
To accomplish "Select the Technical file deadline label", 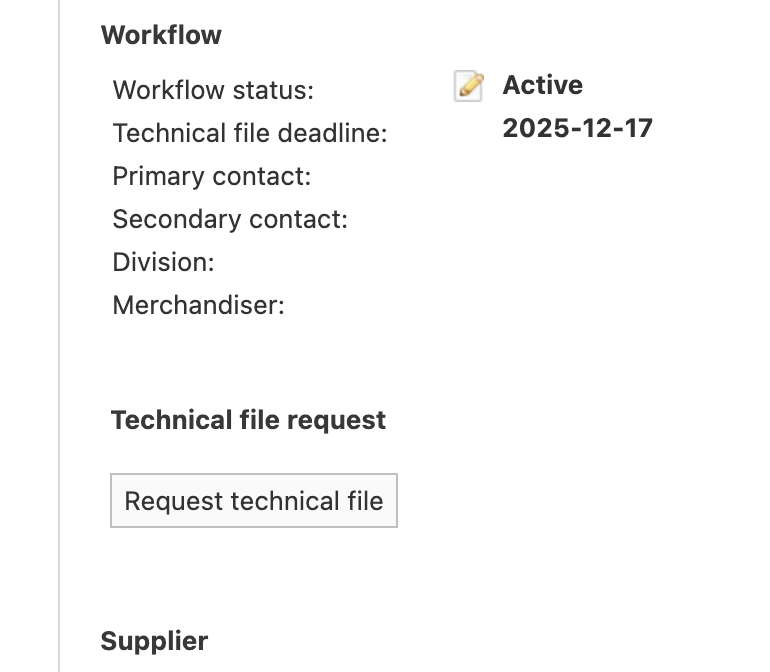I will [249, 133].
